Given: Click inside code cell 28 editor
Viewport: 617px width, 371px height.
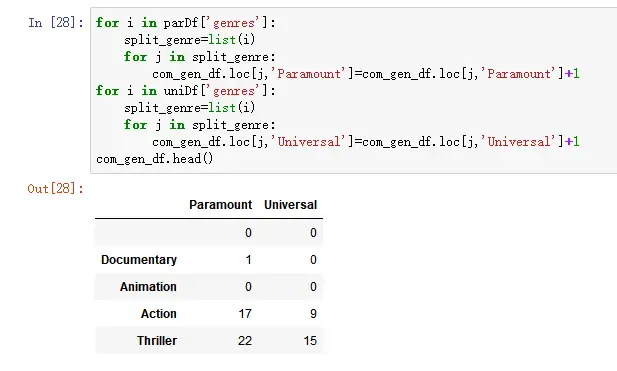Looking at the screenshot, I should (354, 90).
